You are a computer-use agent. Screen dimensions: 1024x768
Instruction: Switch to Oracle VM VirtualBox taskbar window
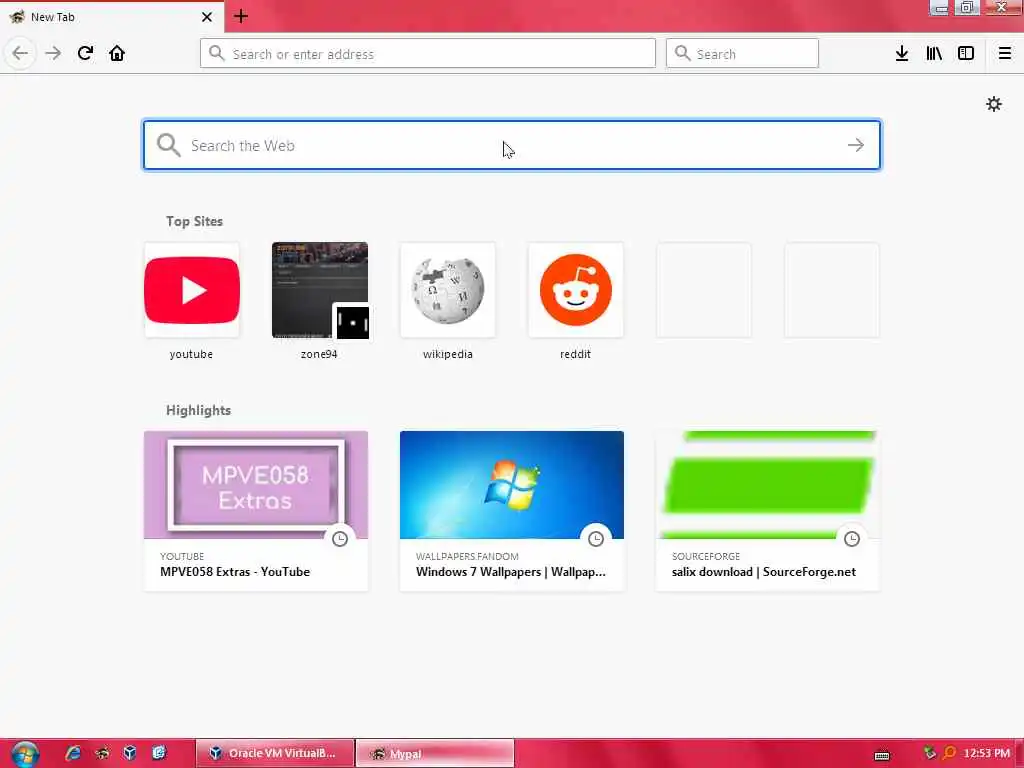[275, 753]
